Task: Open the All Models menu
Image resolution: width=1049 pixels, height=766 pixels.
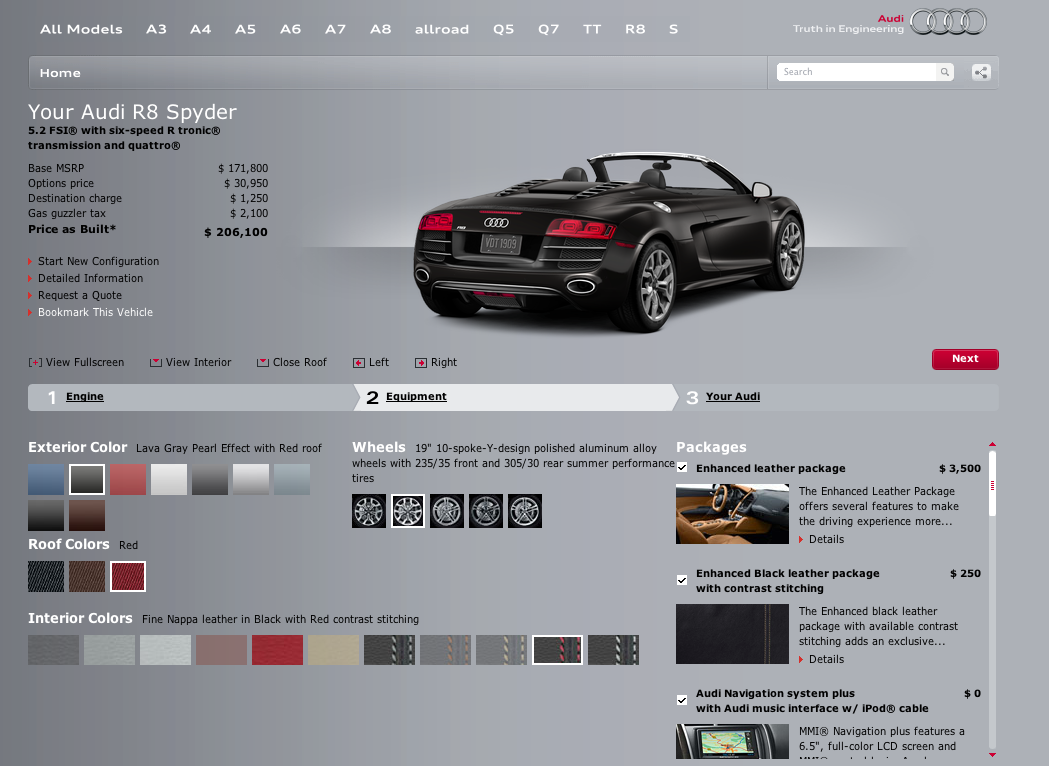Action: [81, 29]
